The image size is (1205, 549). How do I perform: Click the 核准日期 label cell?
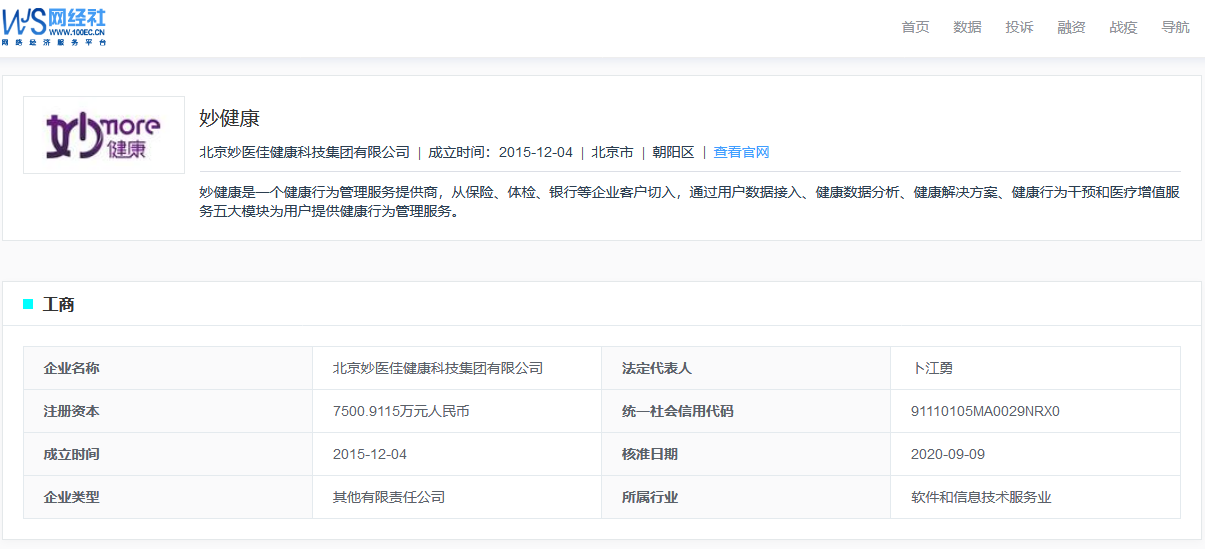click(746, 454)
